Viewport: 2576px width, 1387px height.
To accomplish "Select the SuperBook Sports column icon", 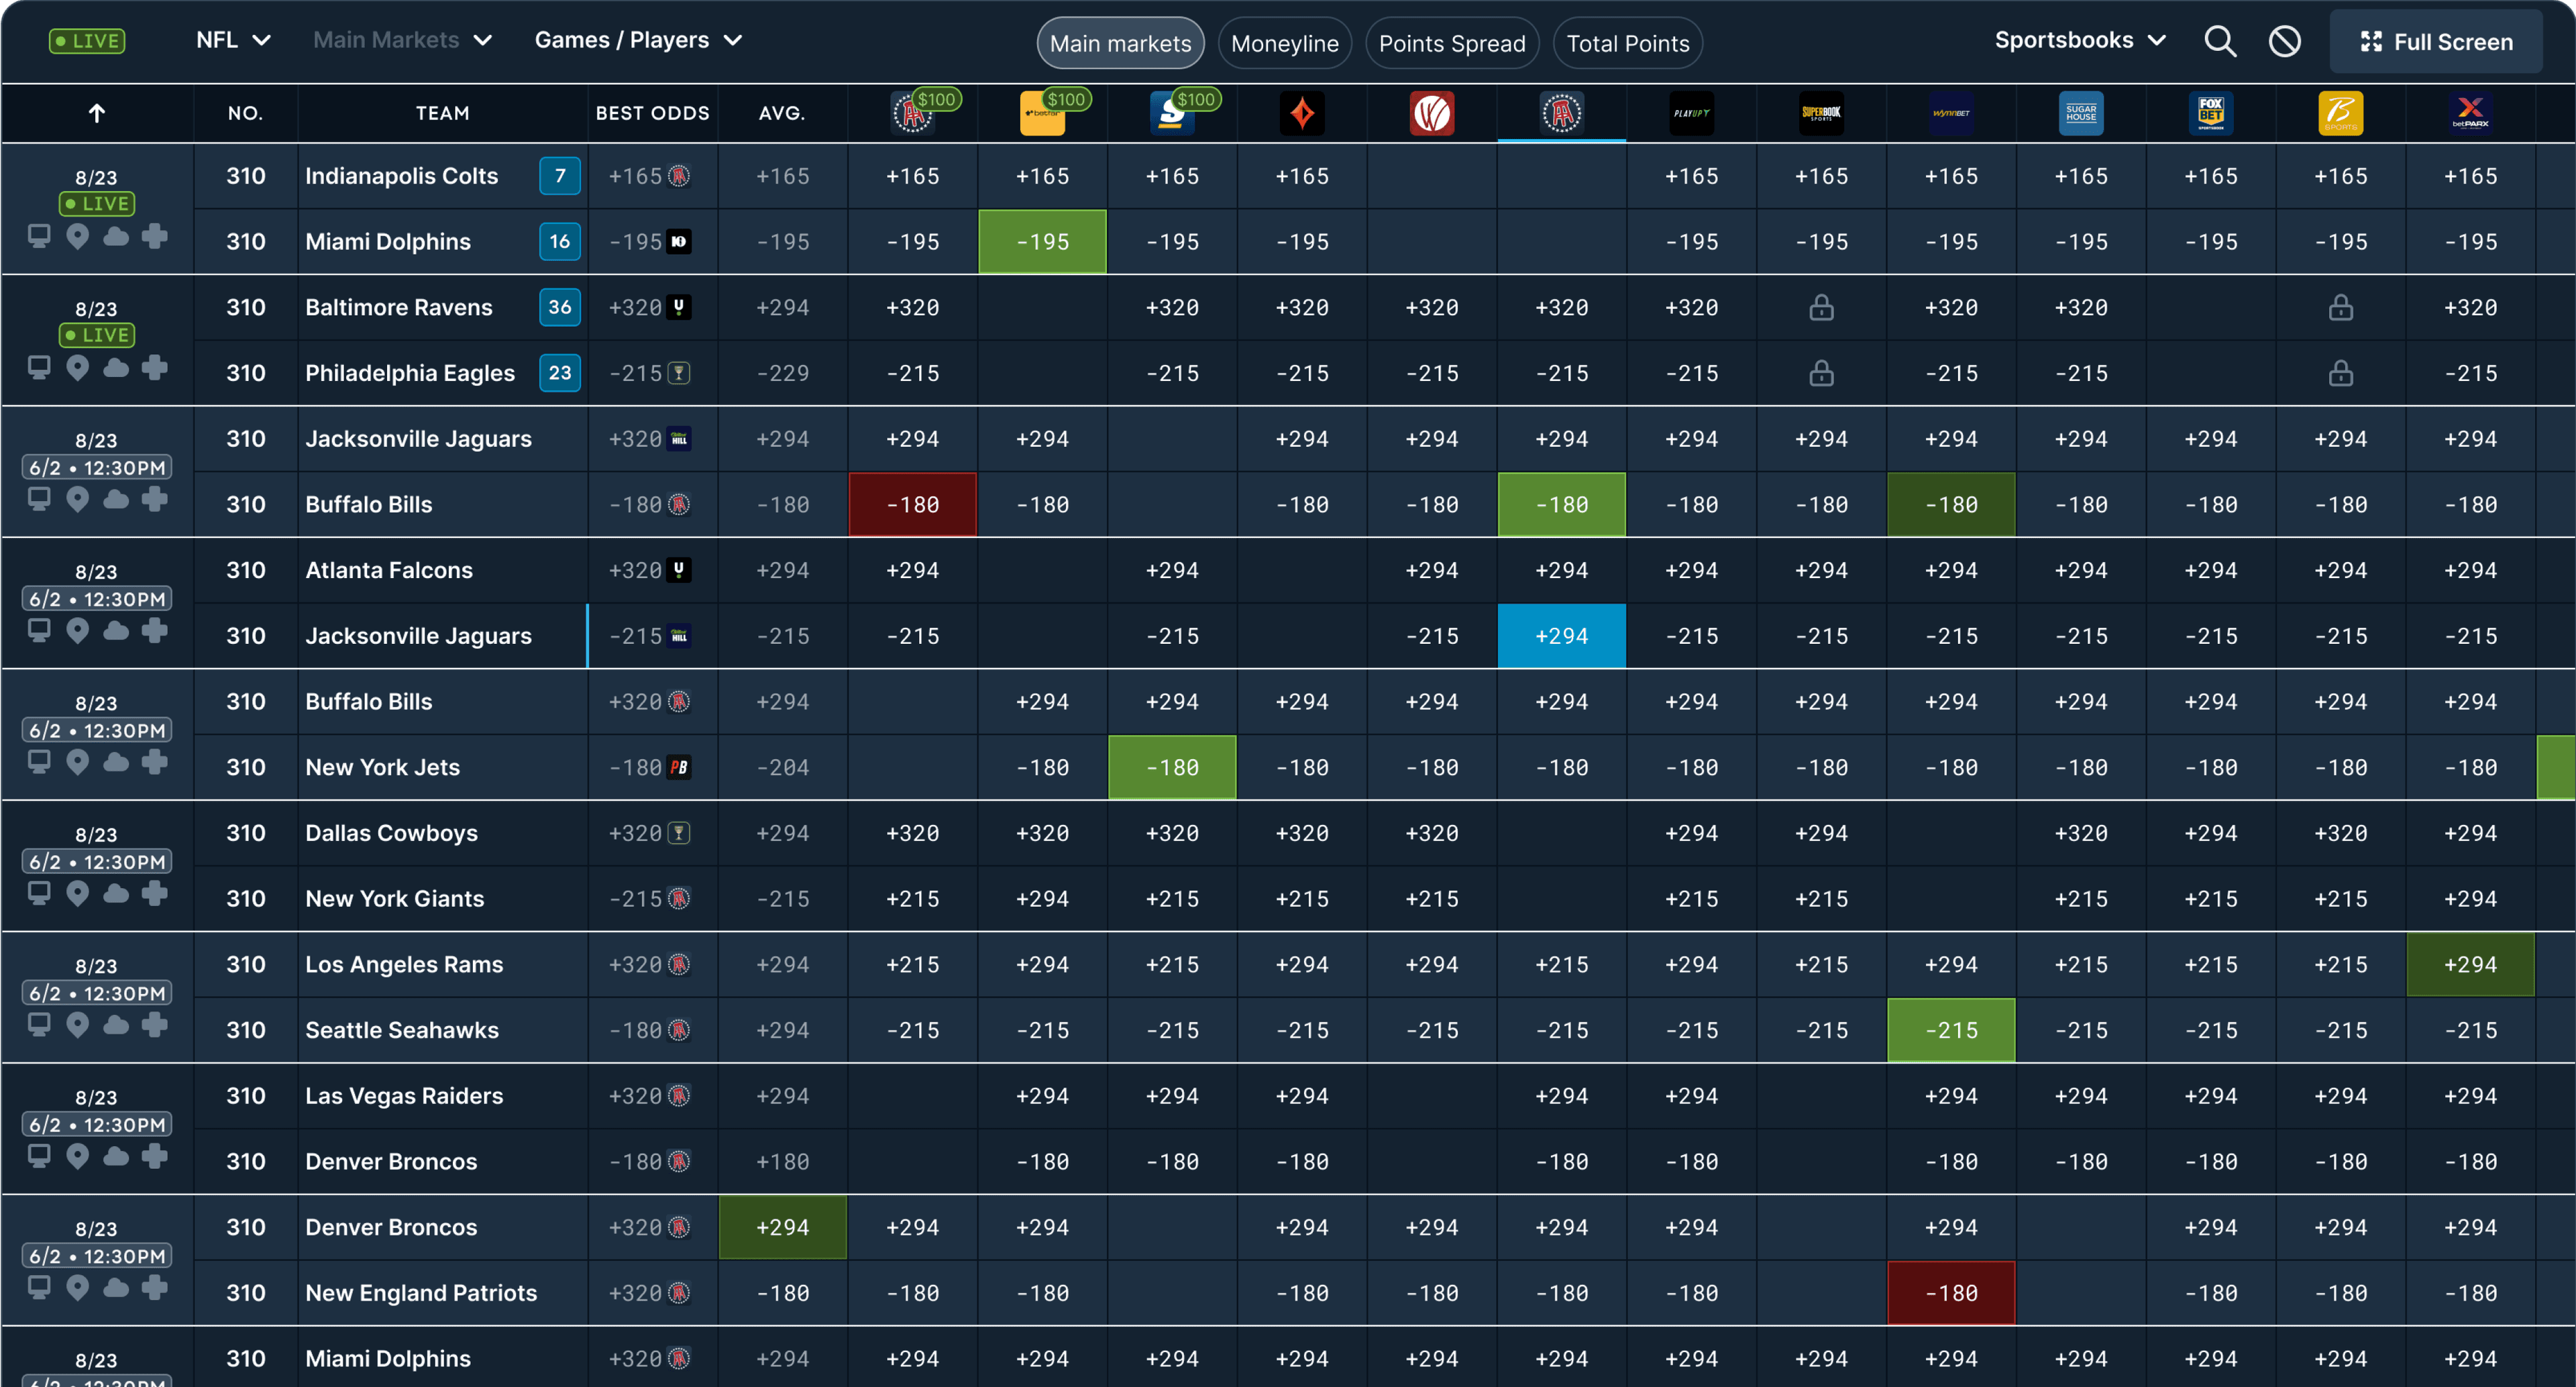I will (x=1821, y=113).
